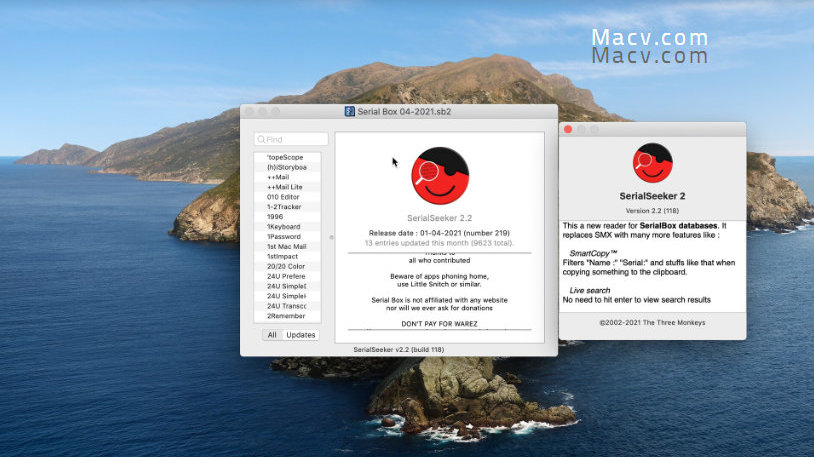This screenshot has width=814, height=457.
Task: Click the SmartCopy heading in About window
Action: click(593, 253)
